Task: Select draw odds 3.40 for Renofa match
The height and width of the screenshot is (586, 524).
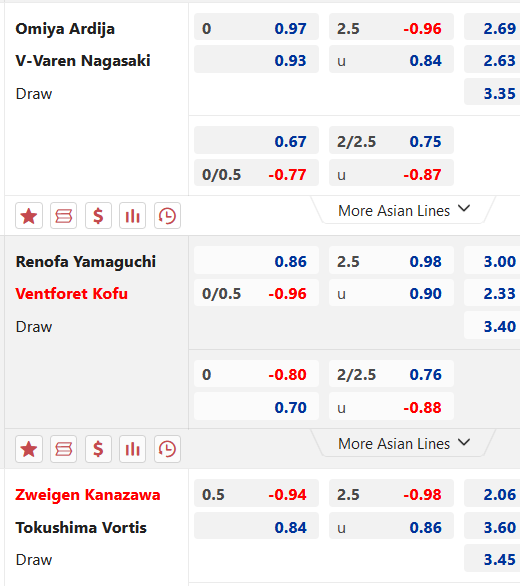Action: point(492,326)
